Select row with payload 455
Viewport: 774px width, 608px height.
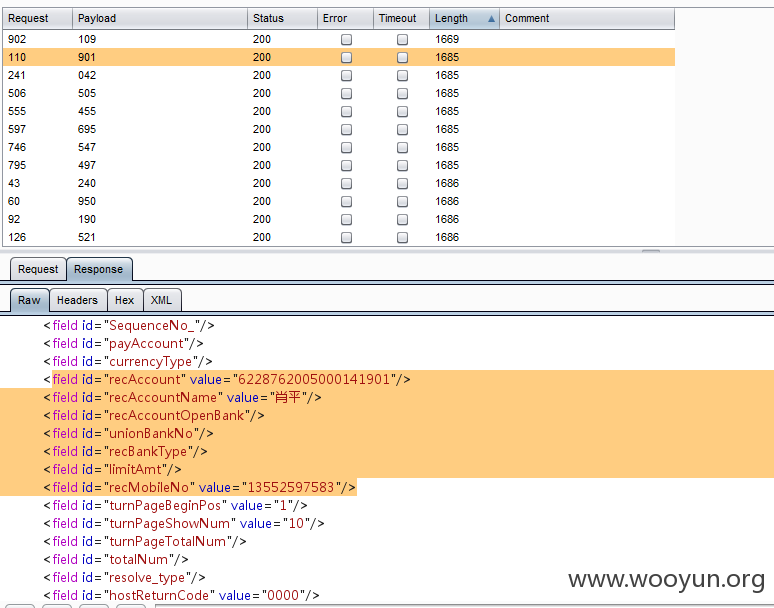click(x=339, y=112)
